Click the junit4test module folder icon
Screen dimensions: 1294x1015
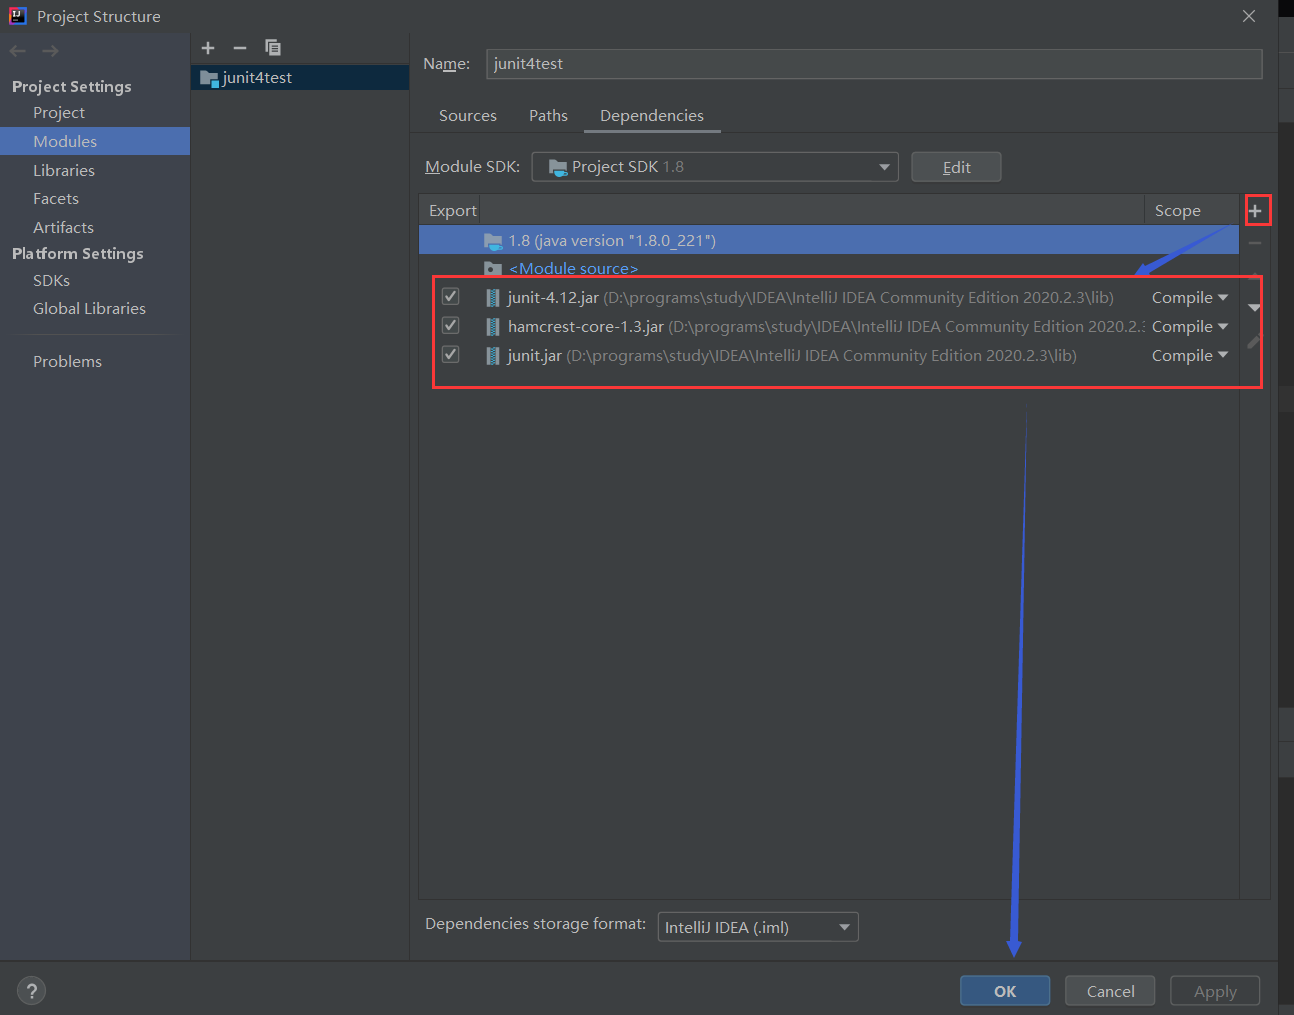point(209,78)
